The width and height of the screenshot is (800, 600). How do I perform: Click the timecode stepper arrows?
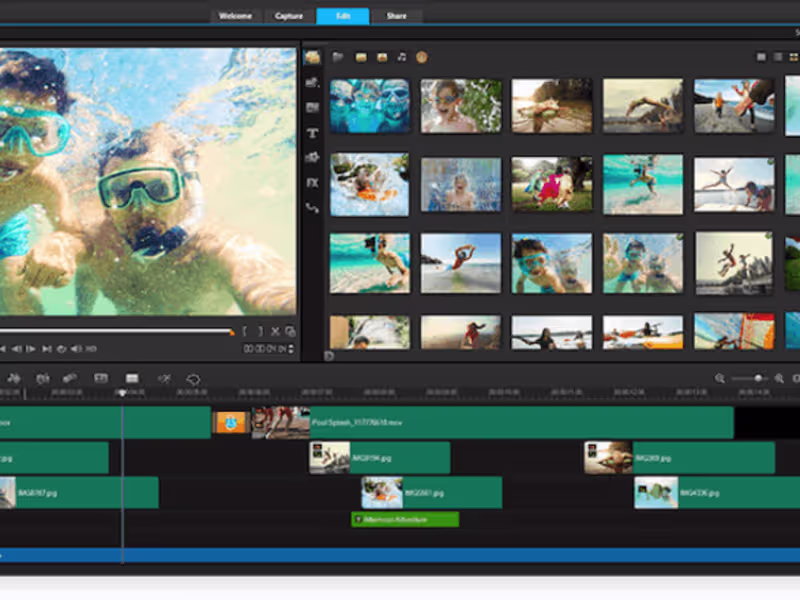[292, 349]
